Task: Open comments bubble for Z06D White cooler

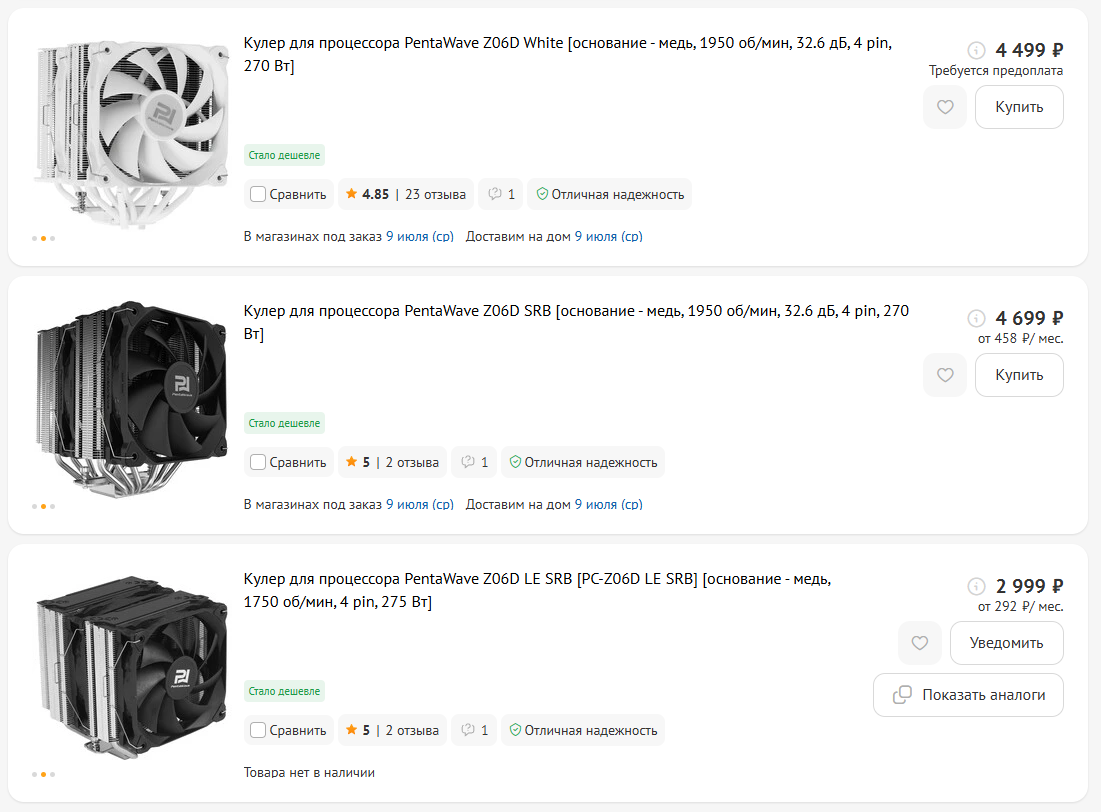Action: tap(501, 195)
